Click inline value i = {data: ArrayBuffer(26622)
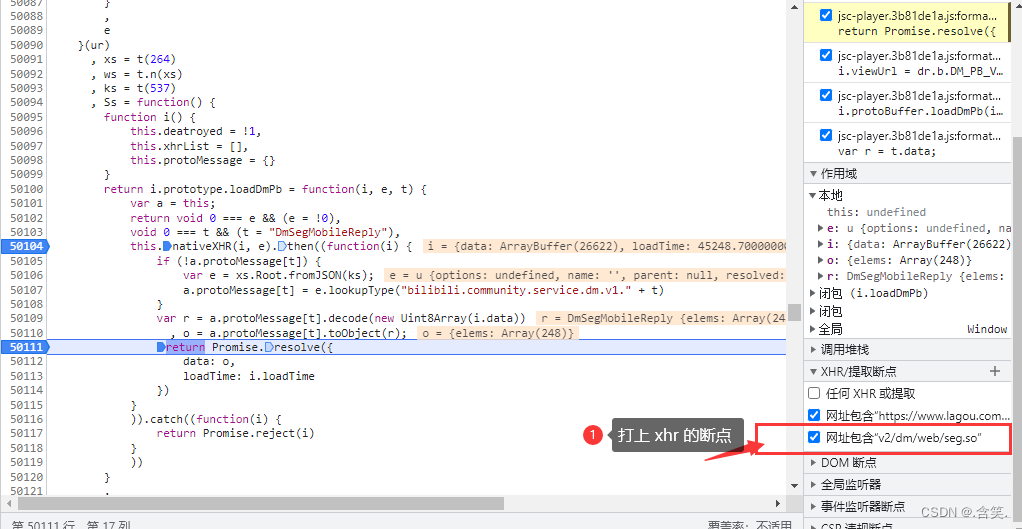 (x=605, y=246)
